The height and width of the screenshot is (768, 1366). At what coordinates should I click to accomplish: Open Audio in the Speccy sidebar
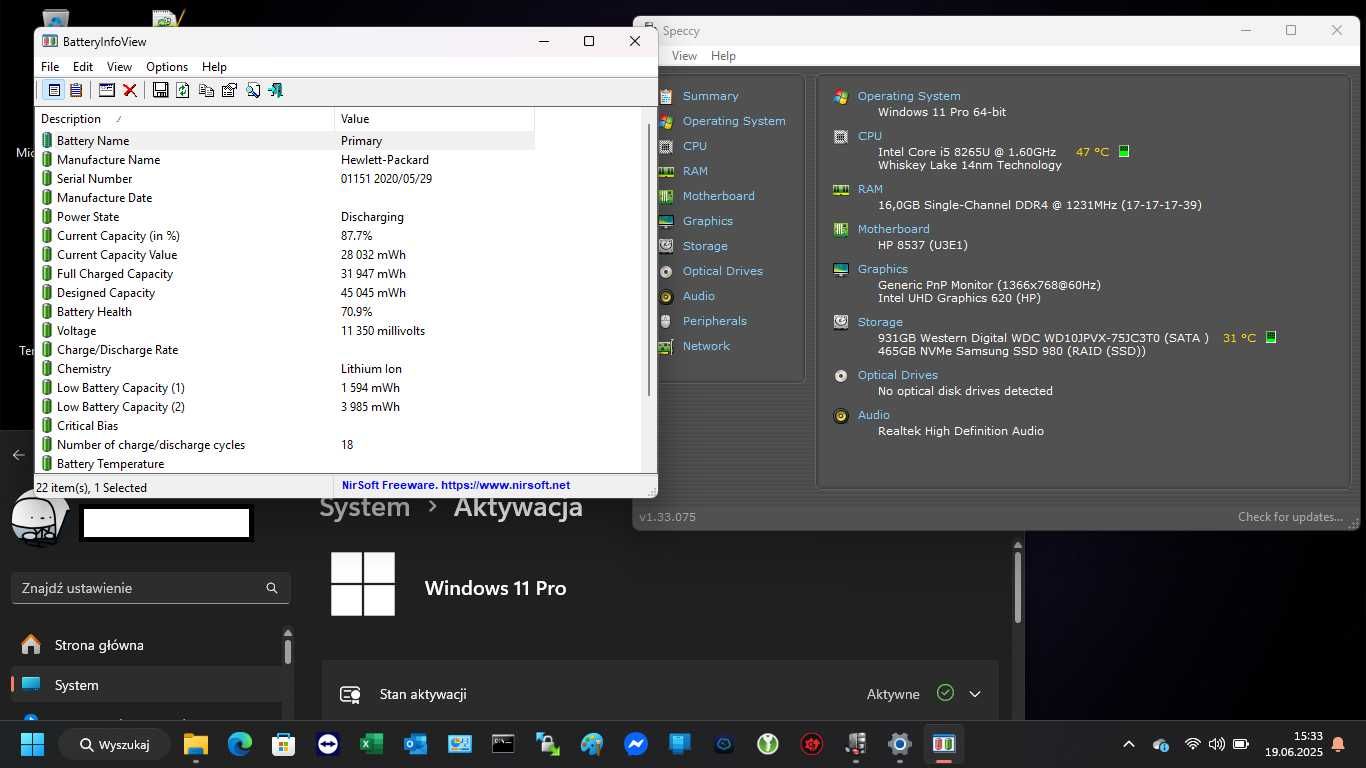(x=698, y=296)
